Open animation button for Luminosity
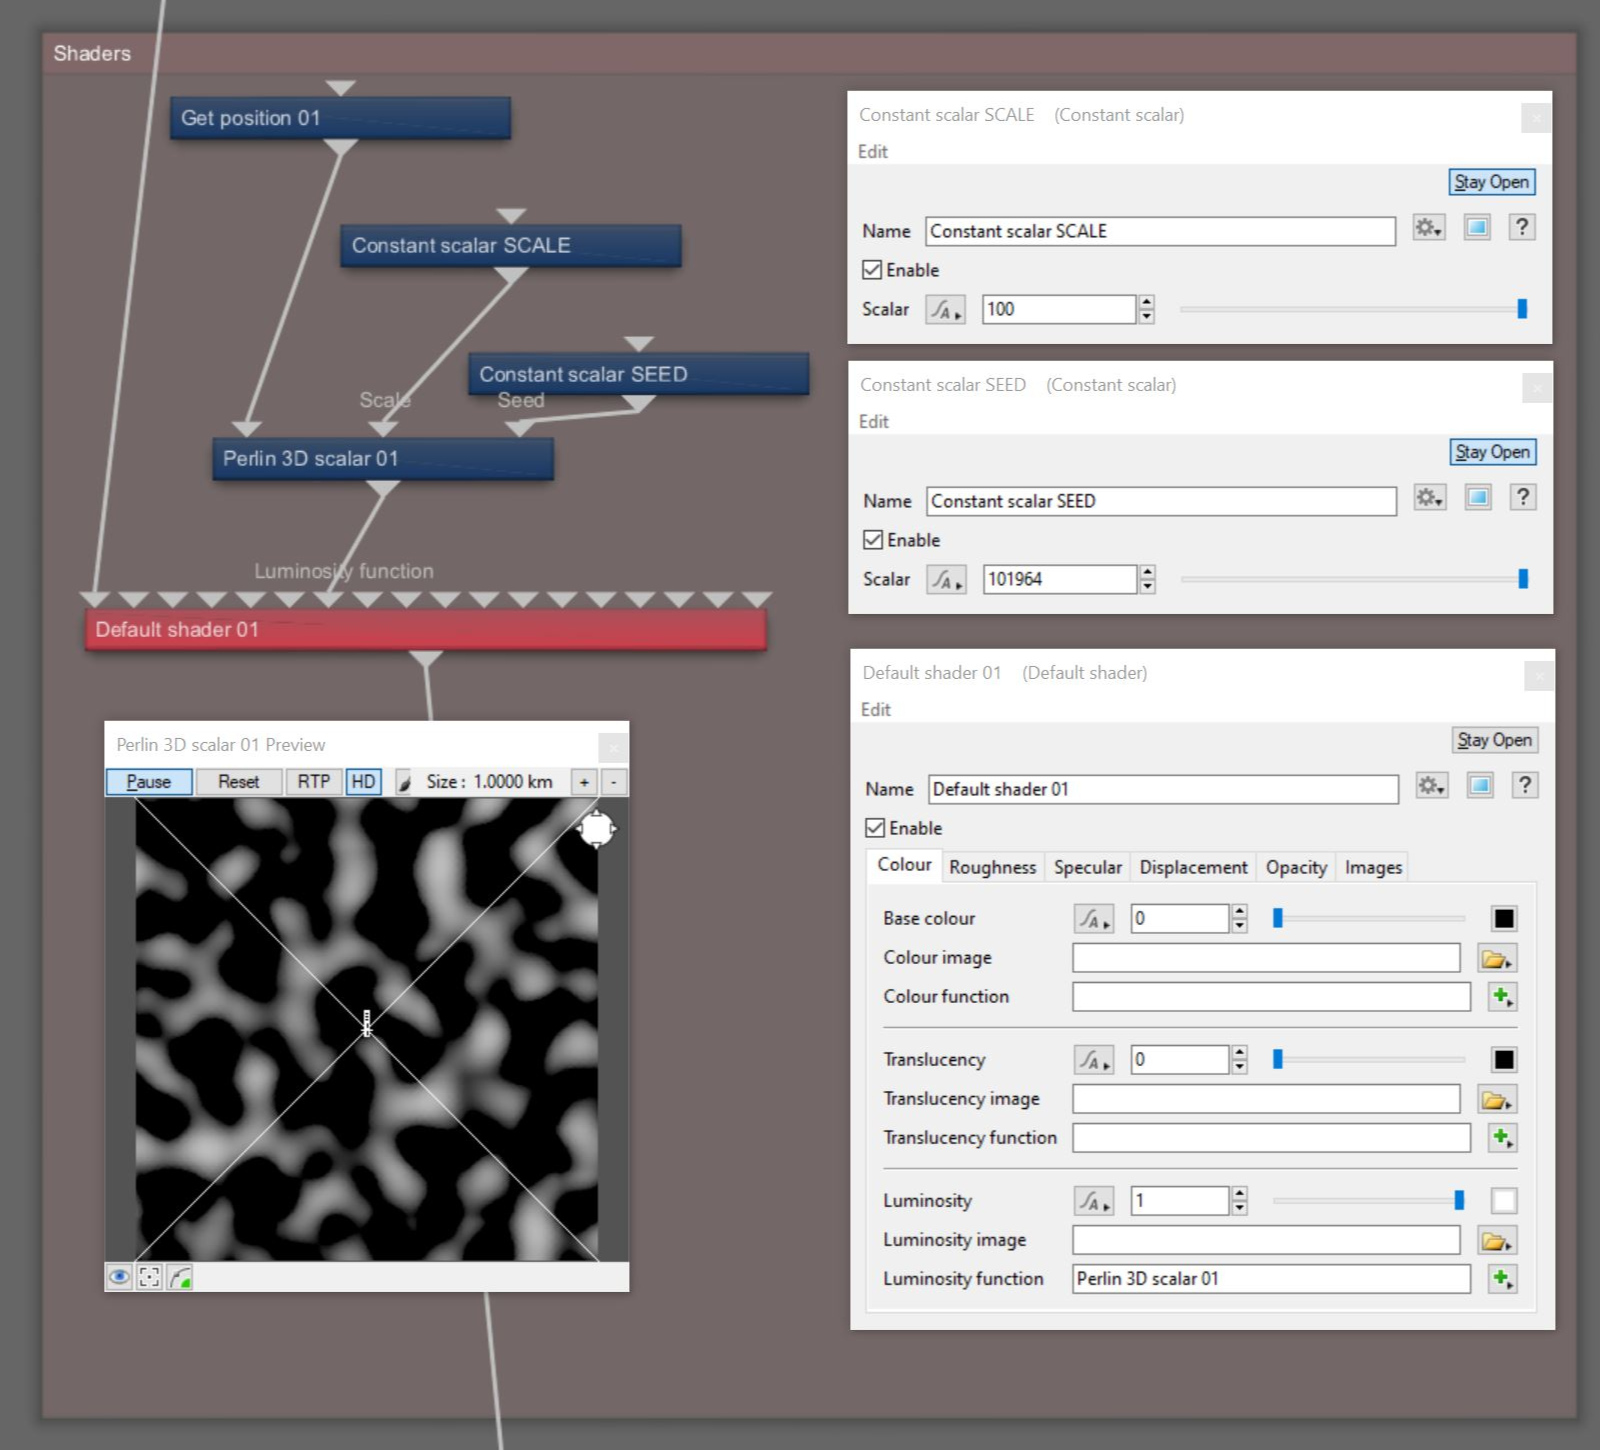Viewport: 1600px width, 1450px height. (x=1093, y=1201)
